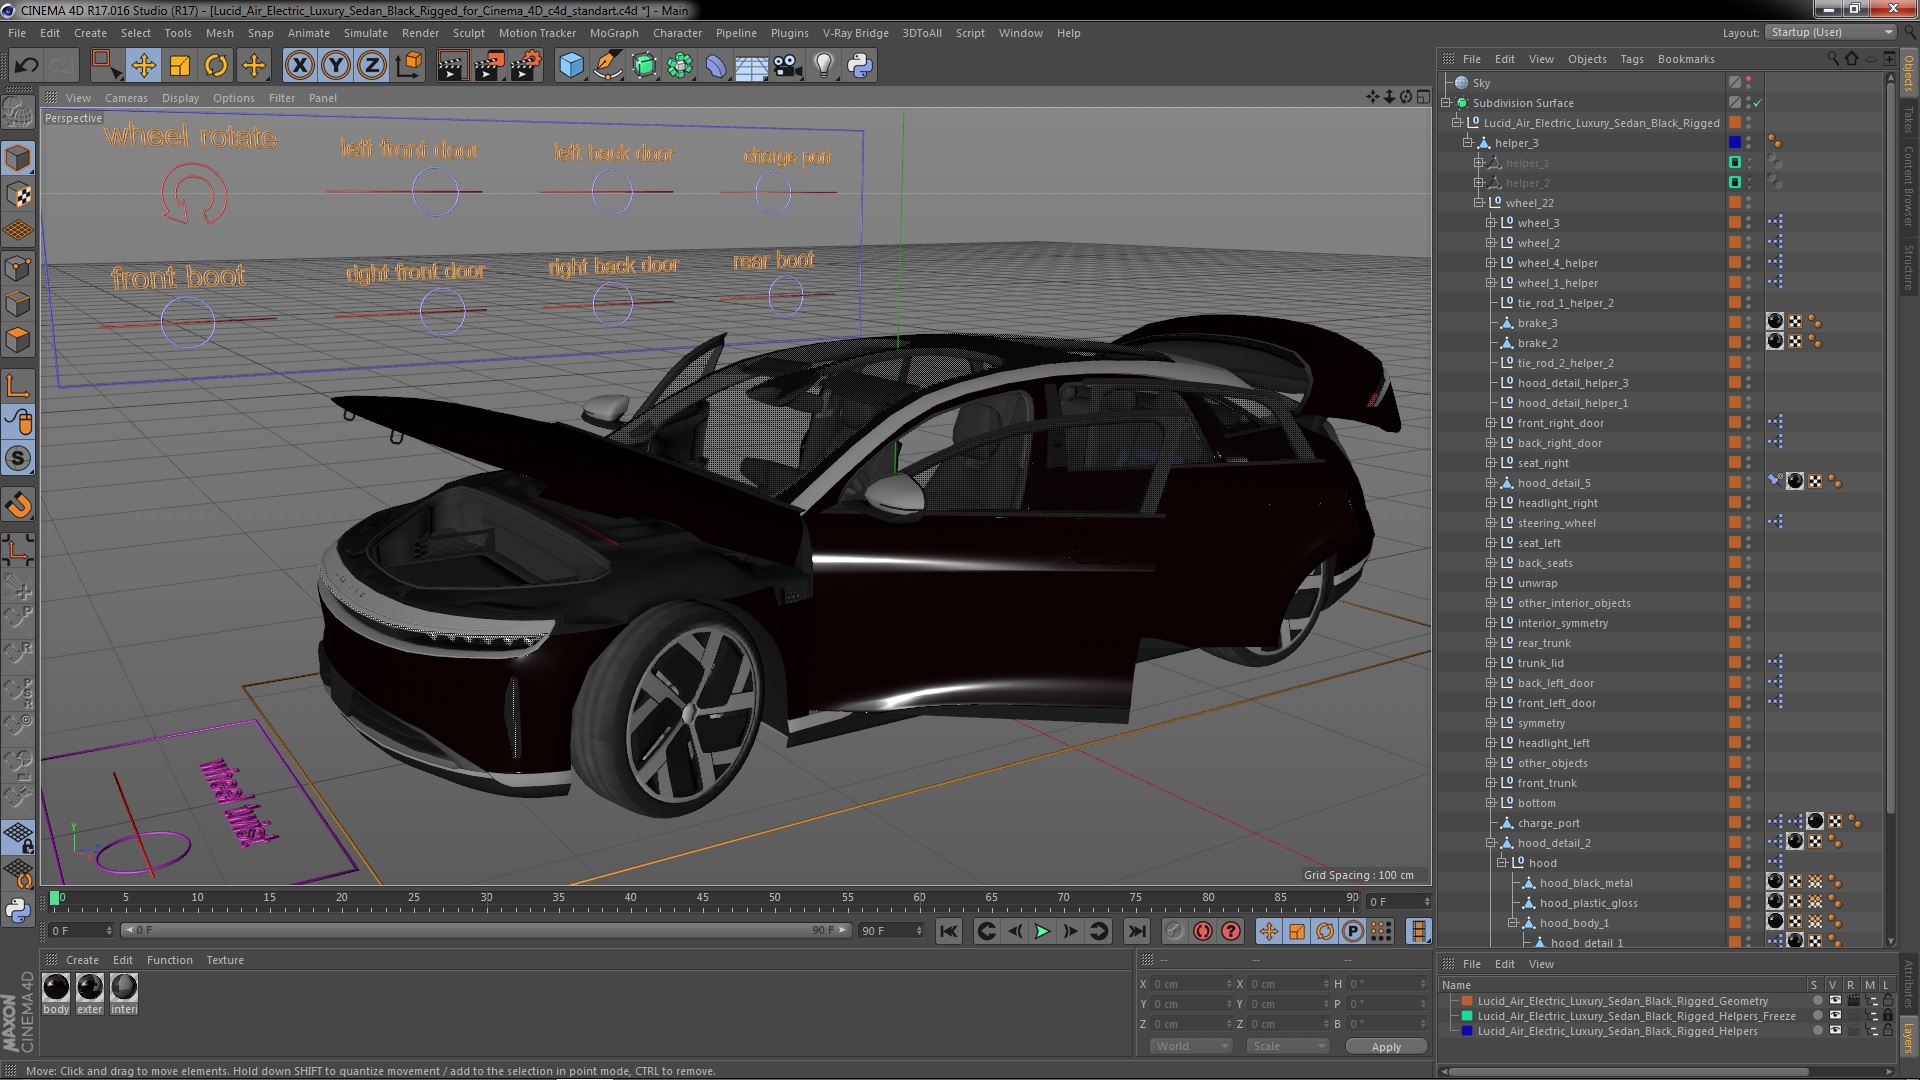Select the rear_trunk object row
Viewport: 1920px width, 1080px height.
point(1544,643)
